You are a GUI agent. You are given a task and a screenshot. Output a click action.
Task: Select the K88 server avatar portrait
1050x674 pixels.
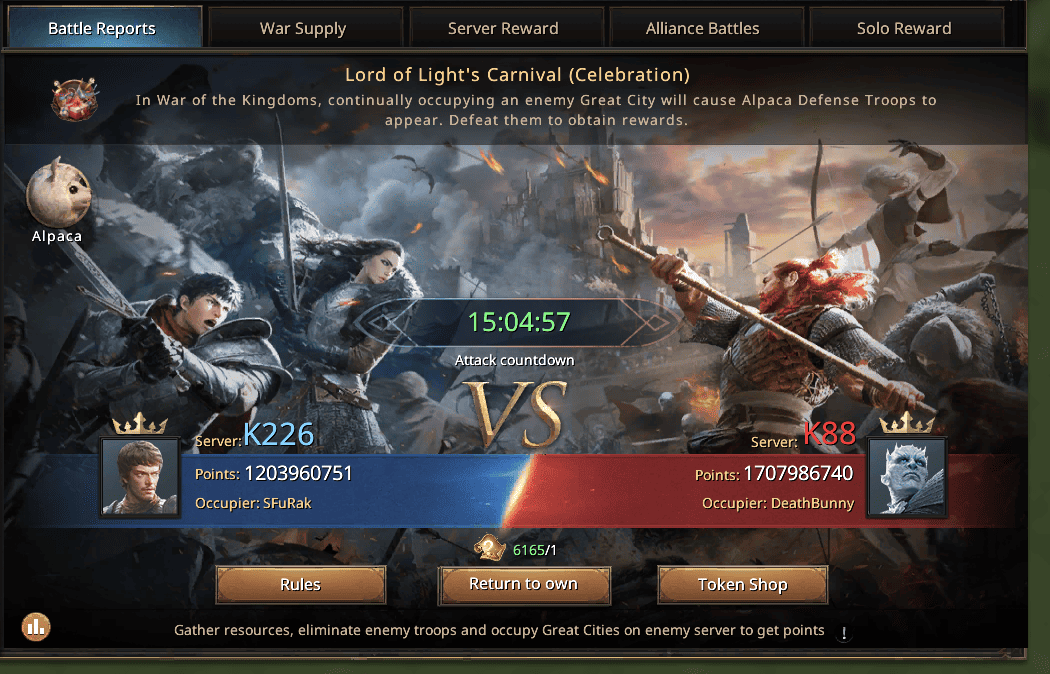907,477
